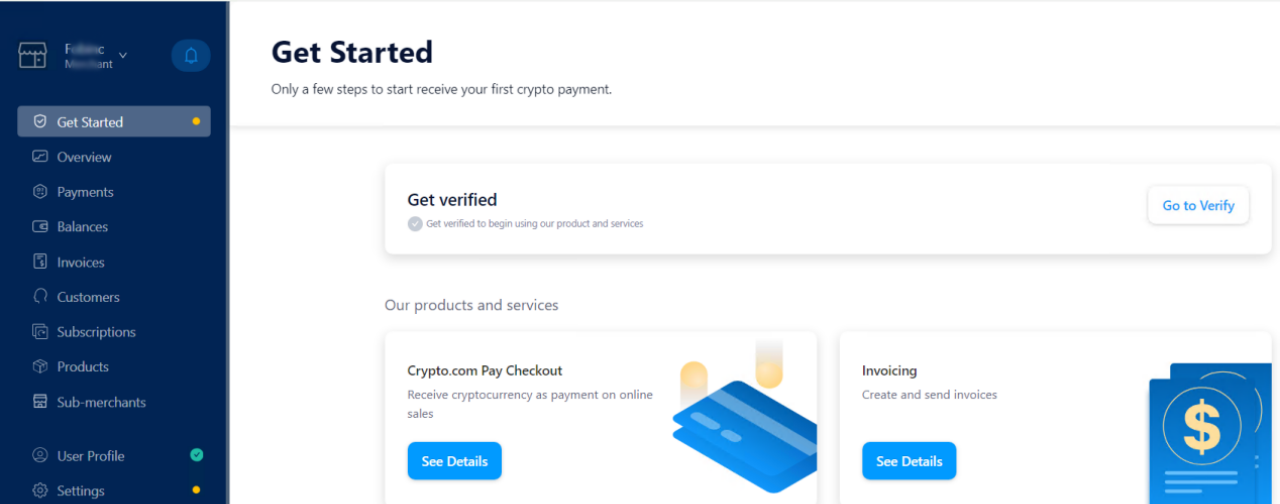
Task: Click the Get verified check circle
Action: (415, 224)
